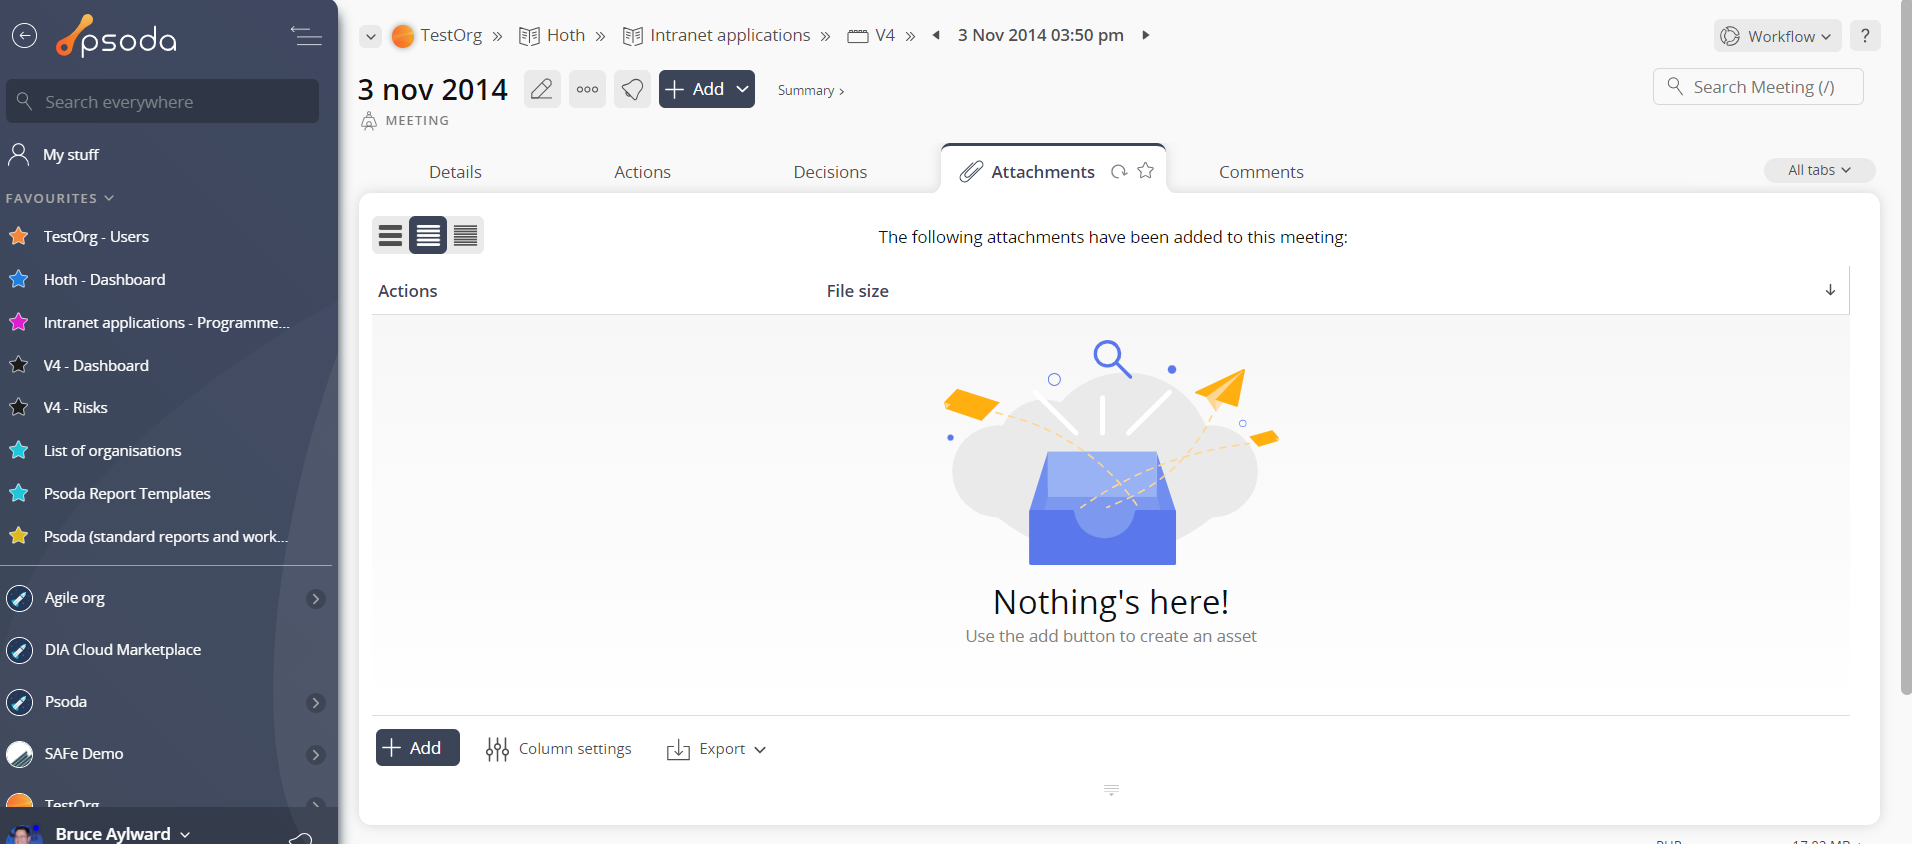1912x844 pixels.
Task: Open the Export dropdown
Action: [x=716, y=749]
